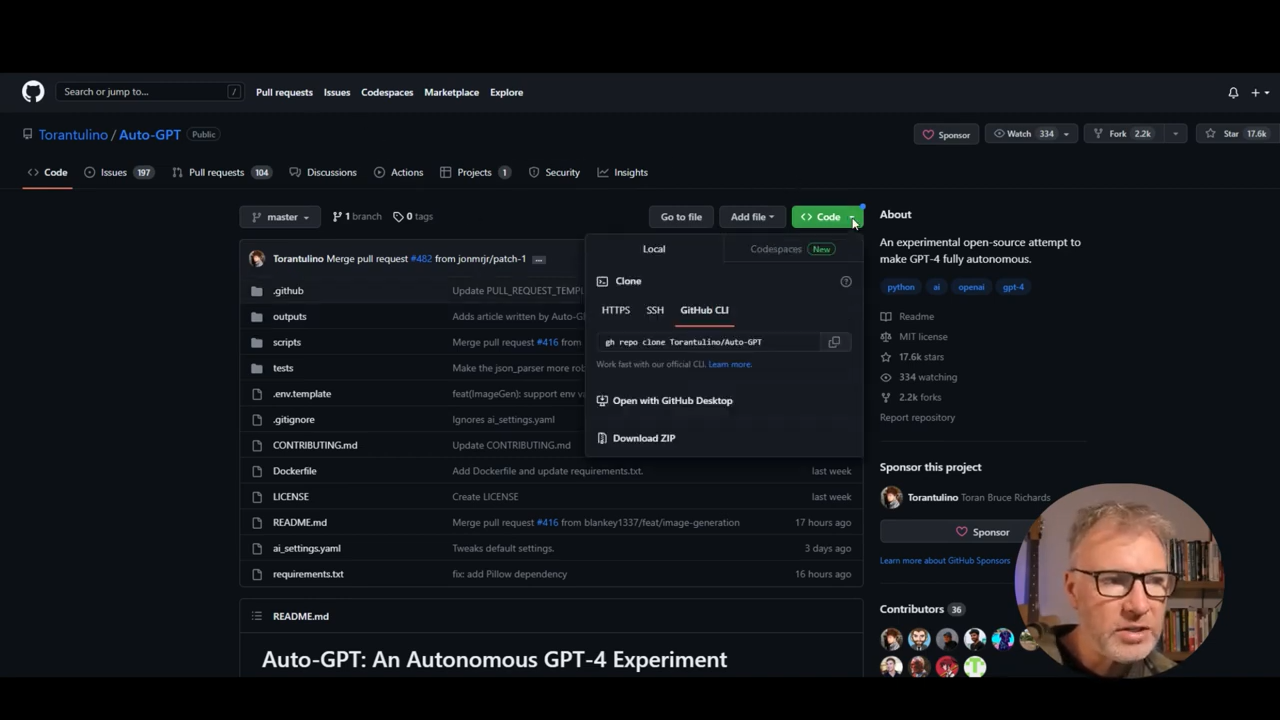Click the watching eye icon
The image size is (1280, 720).
click(x=886, y=377)
